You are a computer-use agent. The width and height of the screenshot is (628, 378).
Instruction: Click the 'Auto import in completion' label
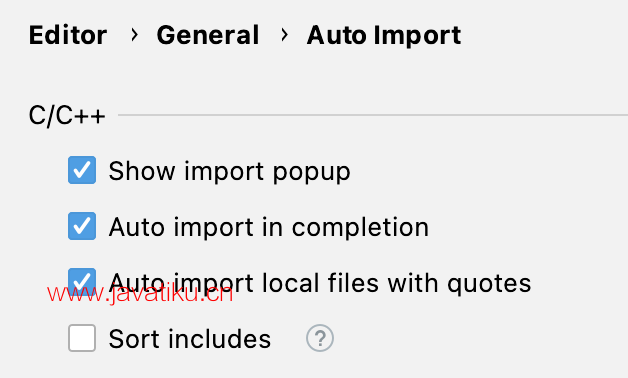(269, 227)
